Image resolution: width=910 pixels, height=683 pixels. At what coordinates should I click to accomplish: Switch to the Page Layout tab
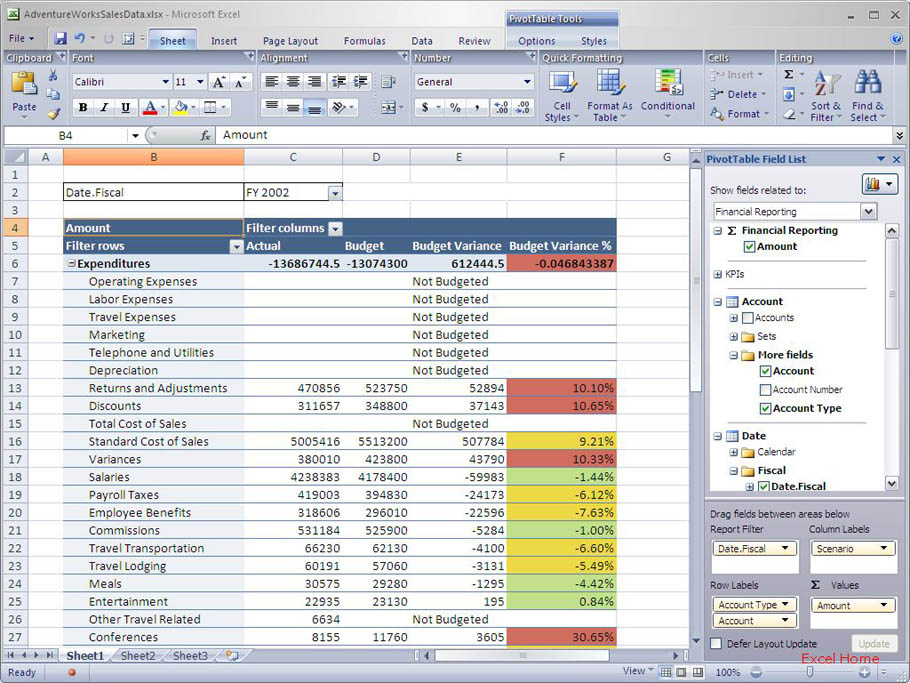pos(290,41)
